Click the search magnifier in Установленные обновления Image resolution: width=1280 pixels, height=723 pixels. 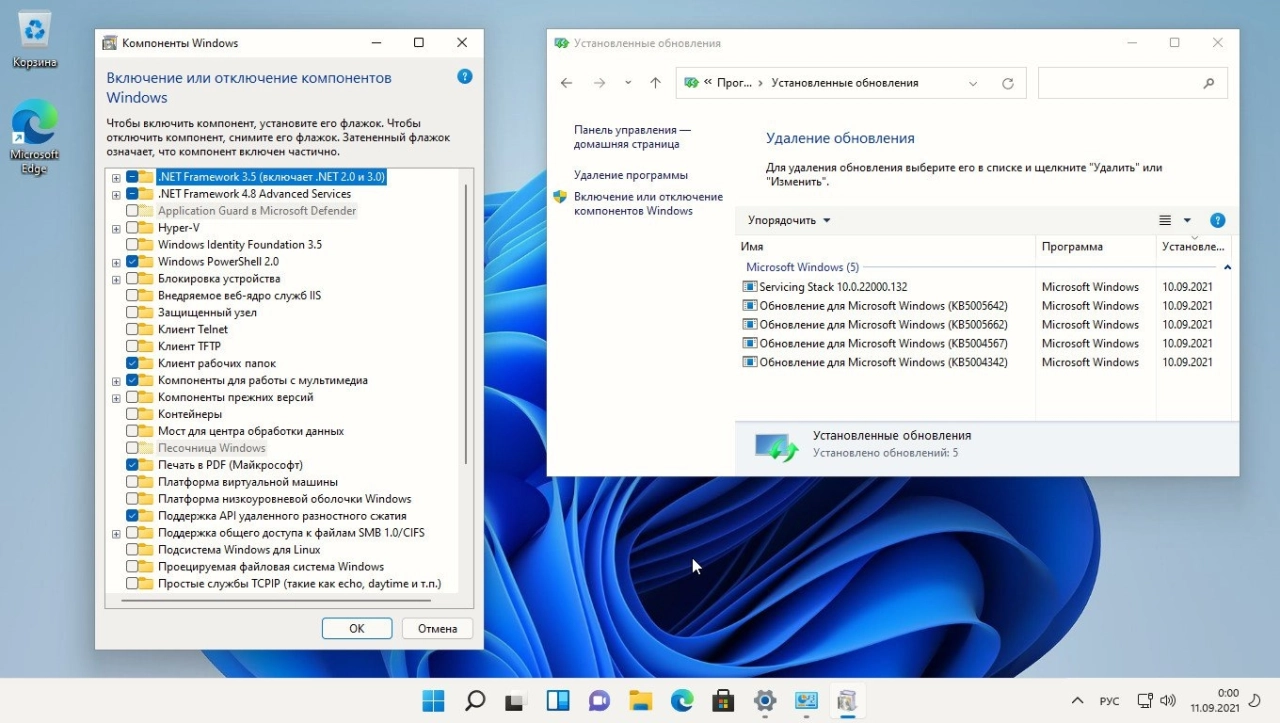click(1209, 83)
